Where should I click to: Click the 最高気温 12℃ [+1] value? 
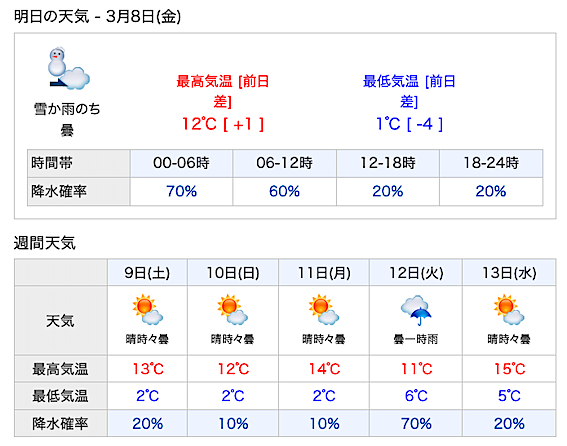tap(223, 124)
